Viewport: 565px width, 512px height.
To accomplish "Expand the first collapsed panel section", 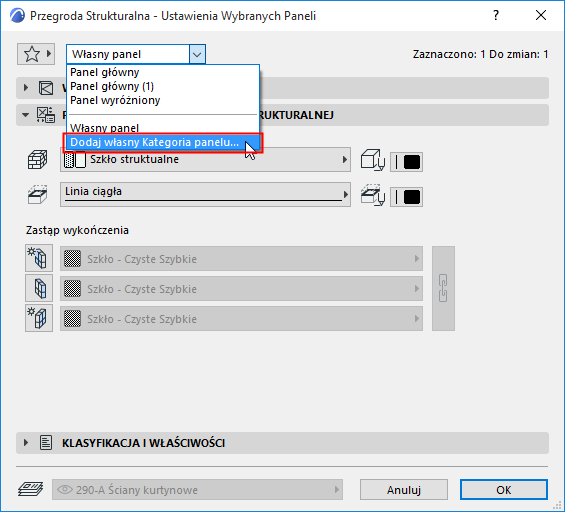I will tap(26, 88).
